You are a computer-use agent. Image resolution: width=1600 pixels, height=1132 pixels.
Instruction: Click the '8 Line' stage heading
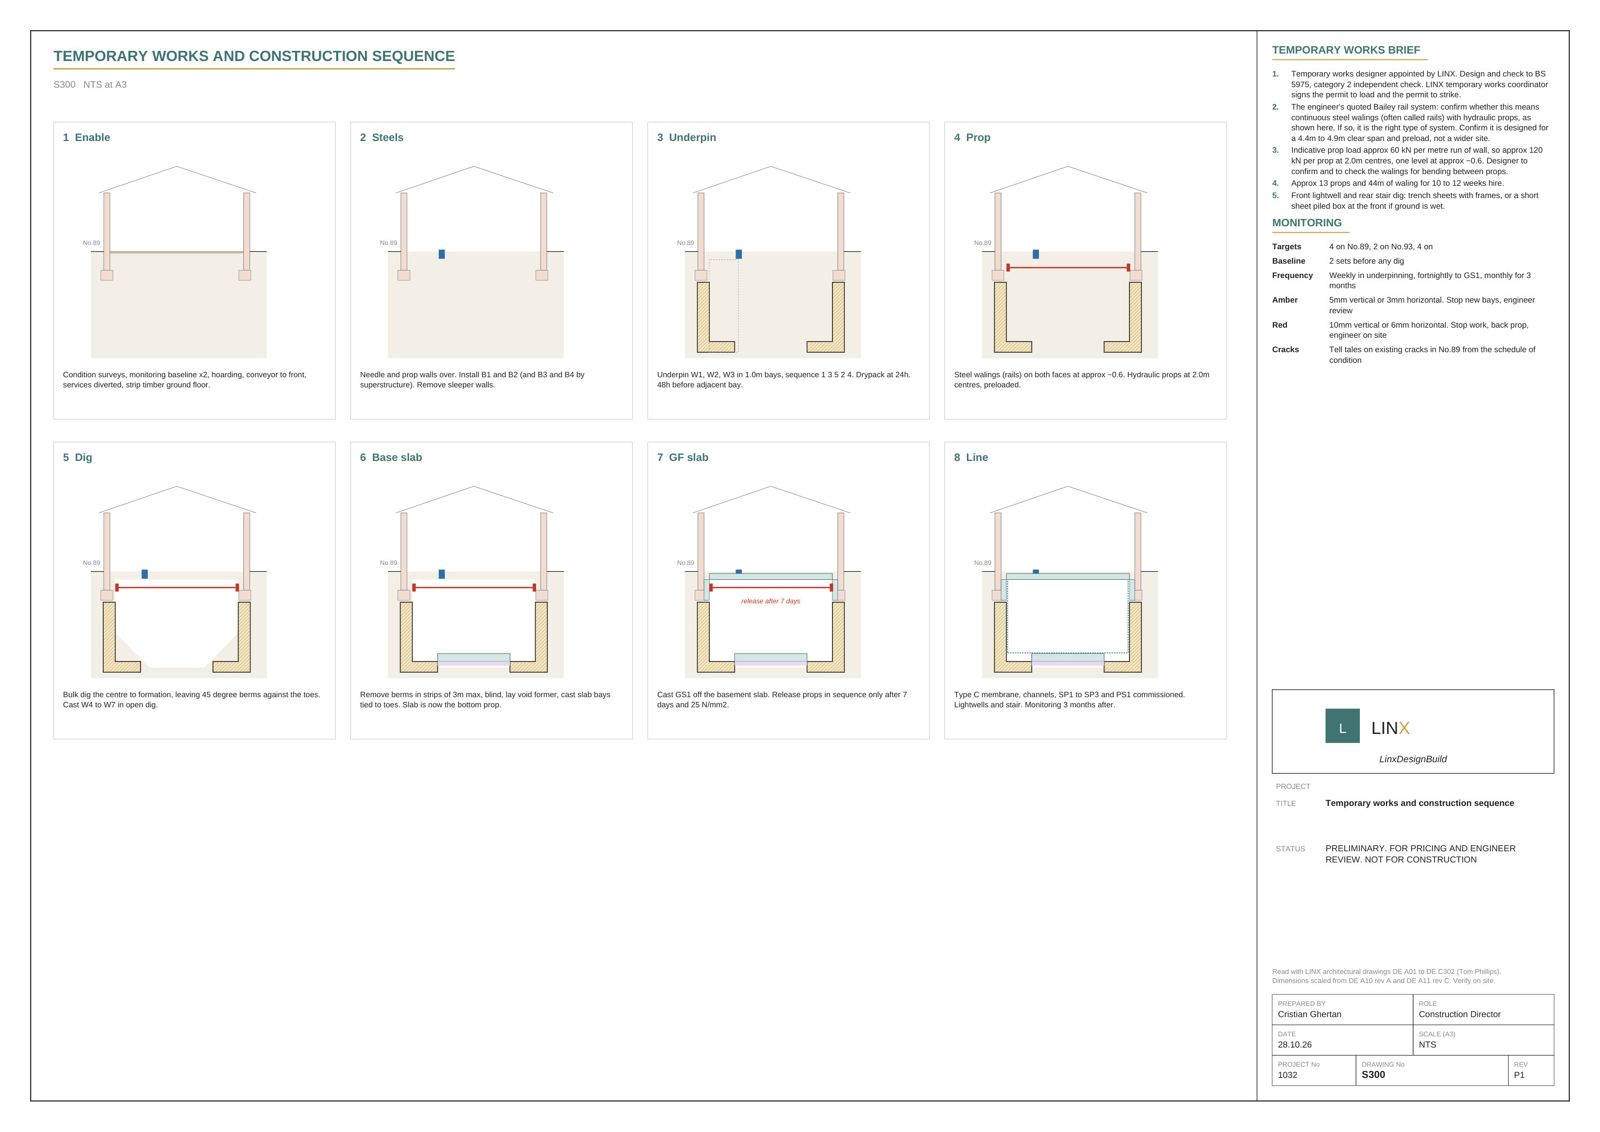[970, 457]
